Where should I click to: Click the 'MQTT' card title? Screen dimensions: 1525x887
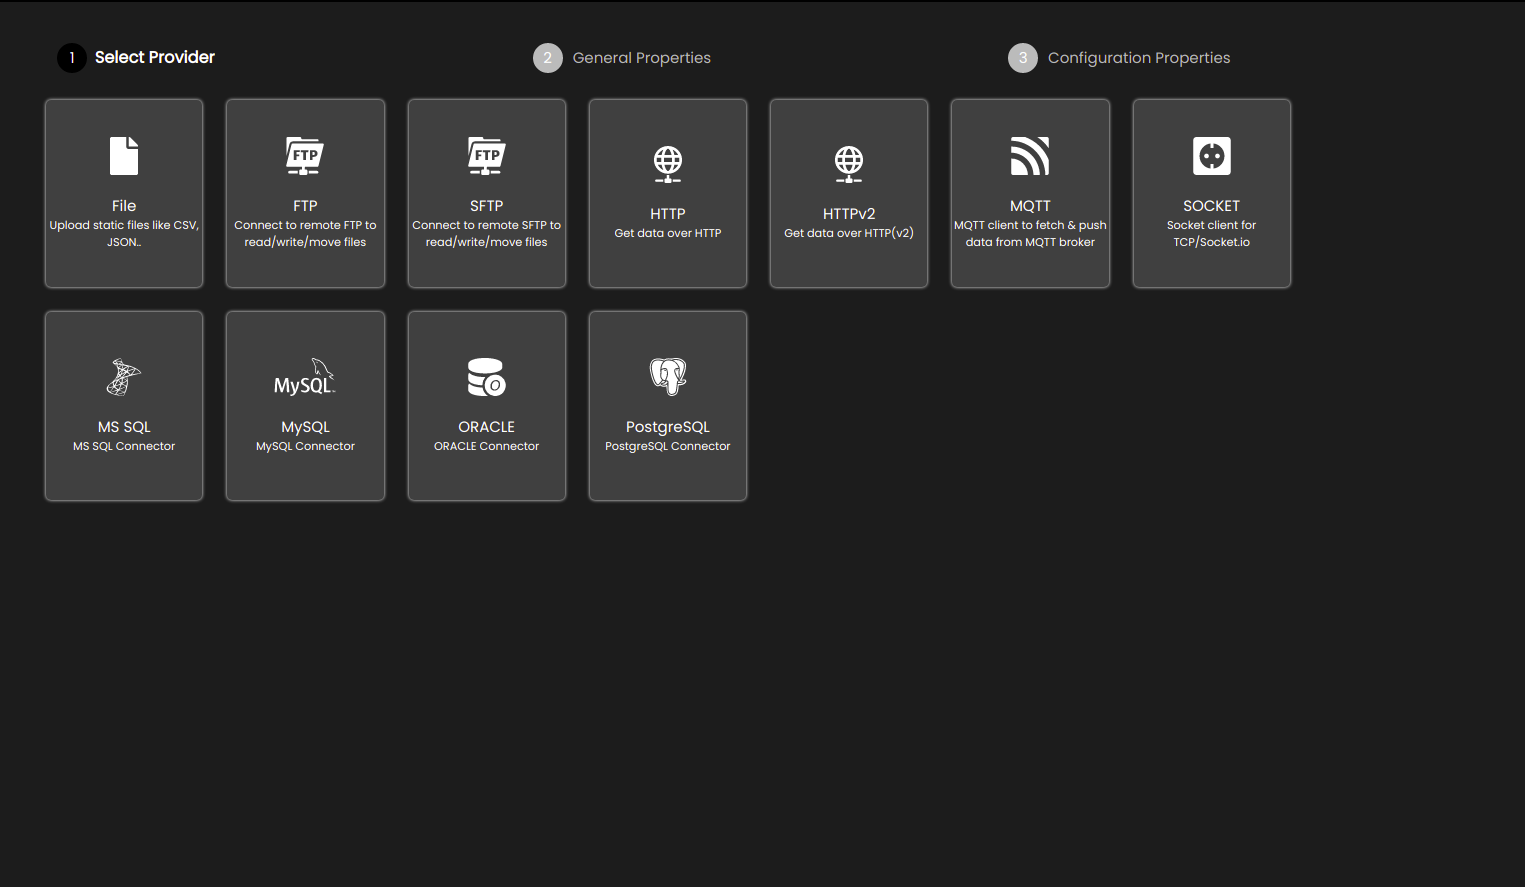pos(1030,206)
